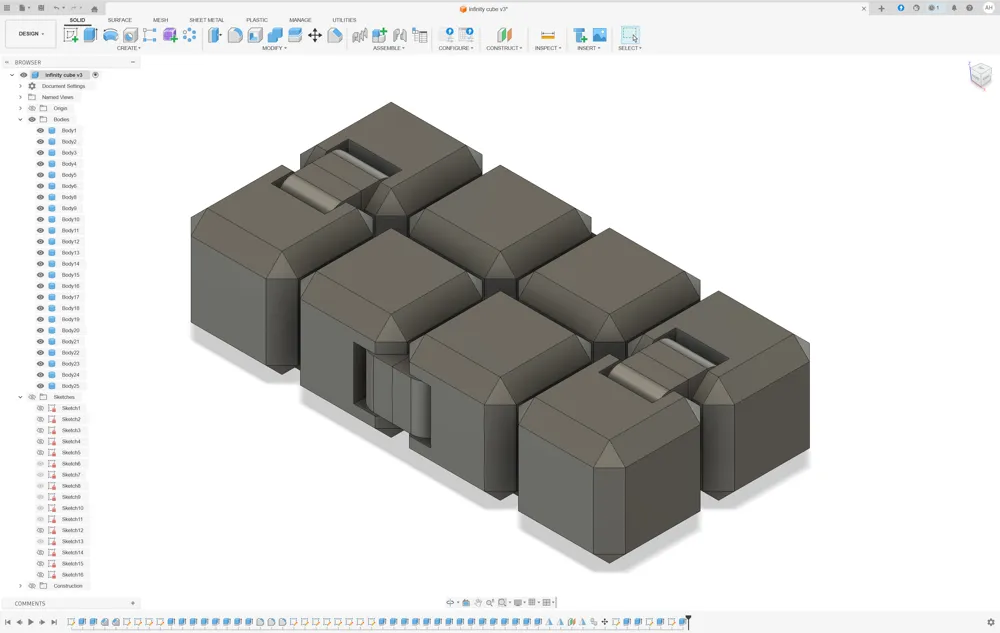Select the Fillet tool
The height and width of the screenshot is (633, 1000).
(x=235, y=35)
